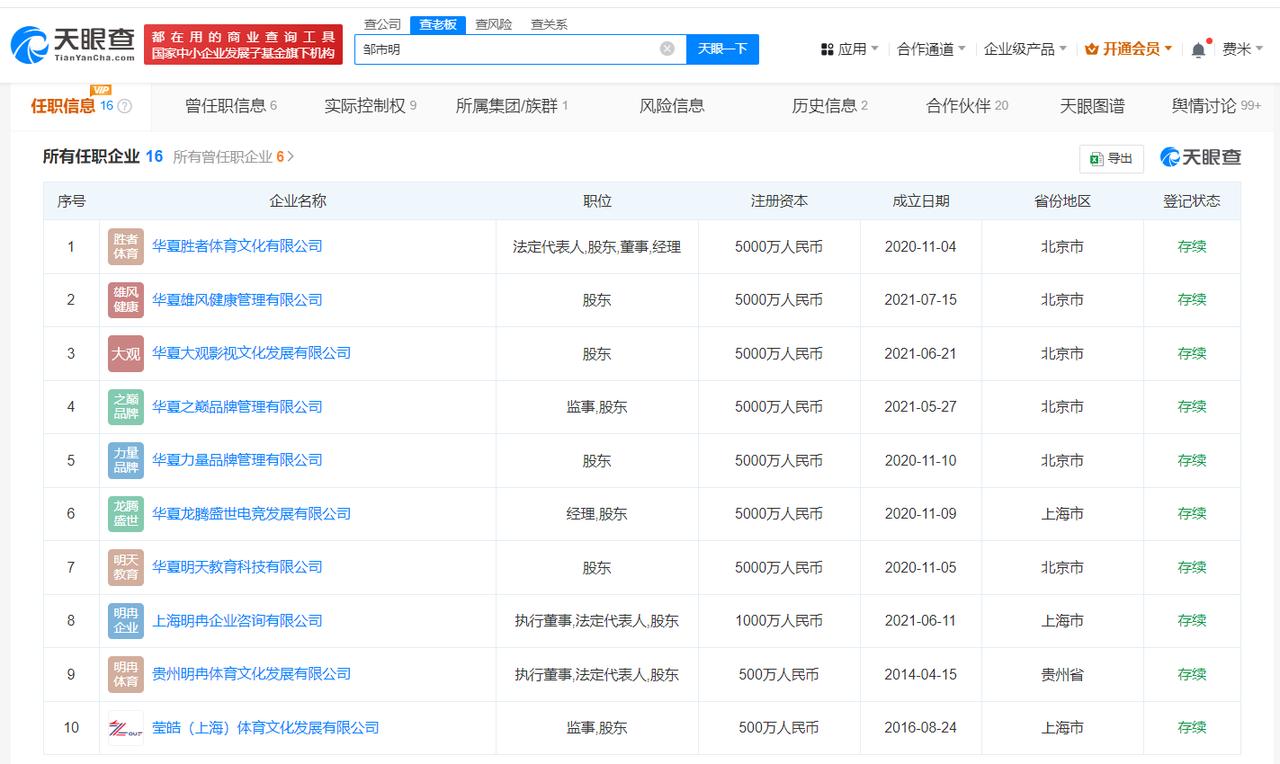Open 贵州明冉体育文化发展有限公司 link
This screenshot has height=764, width=1280.
(251, 674)
